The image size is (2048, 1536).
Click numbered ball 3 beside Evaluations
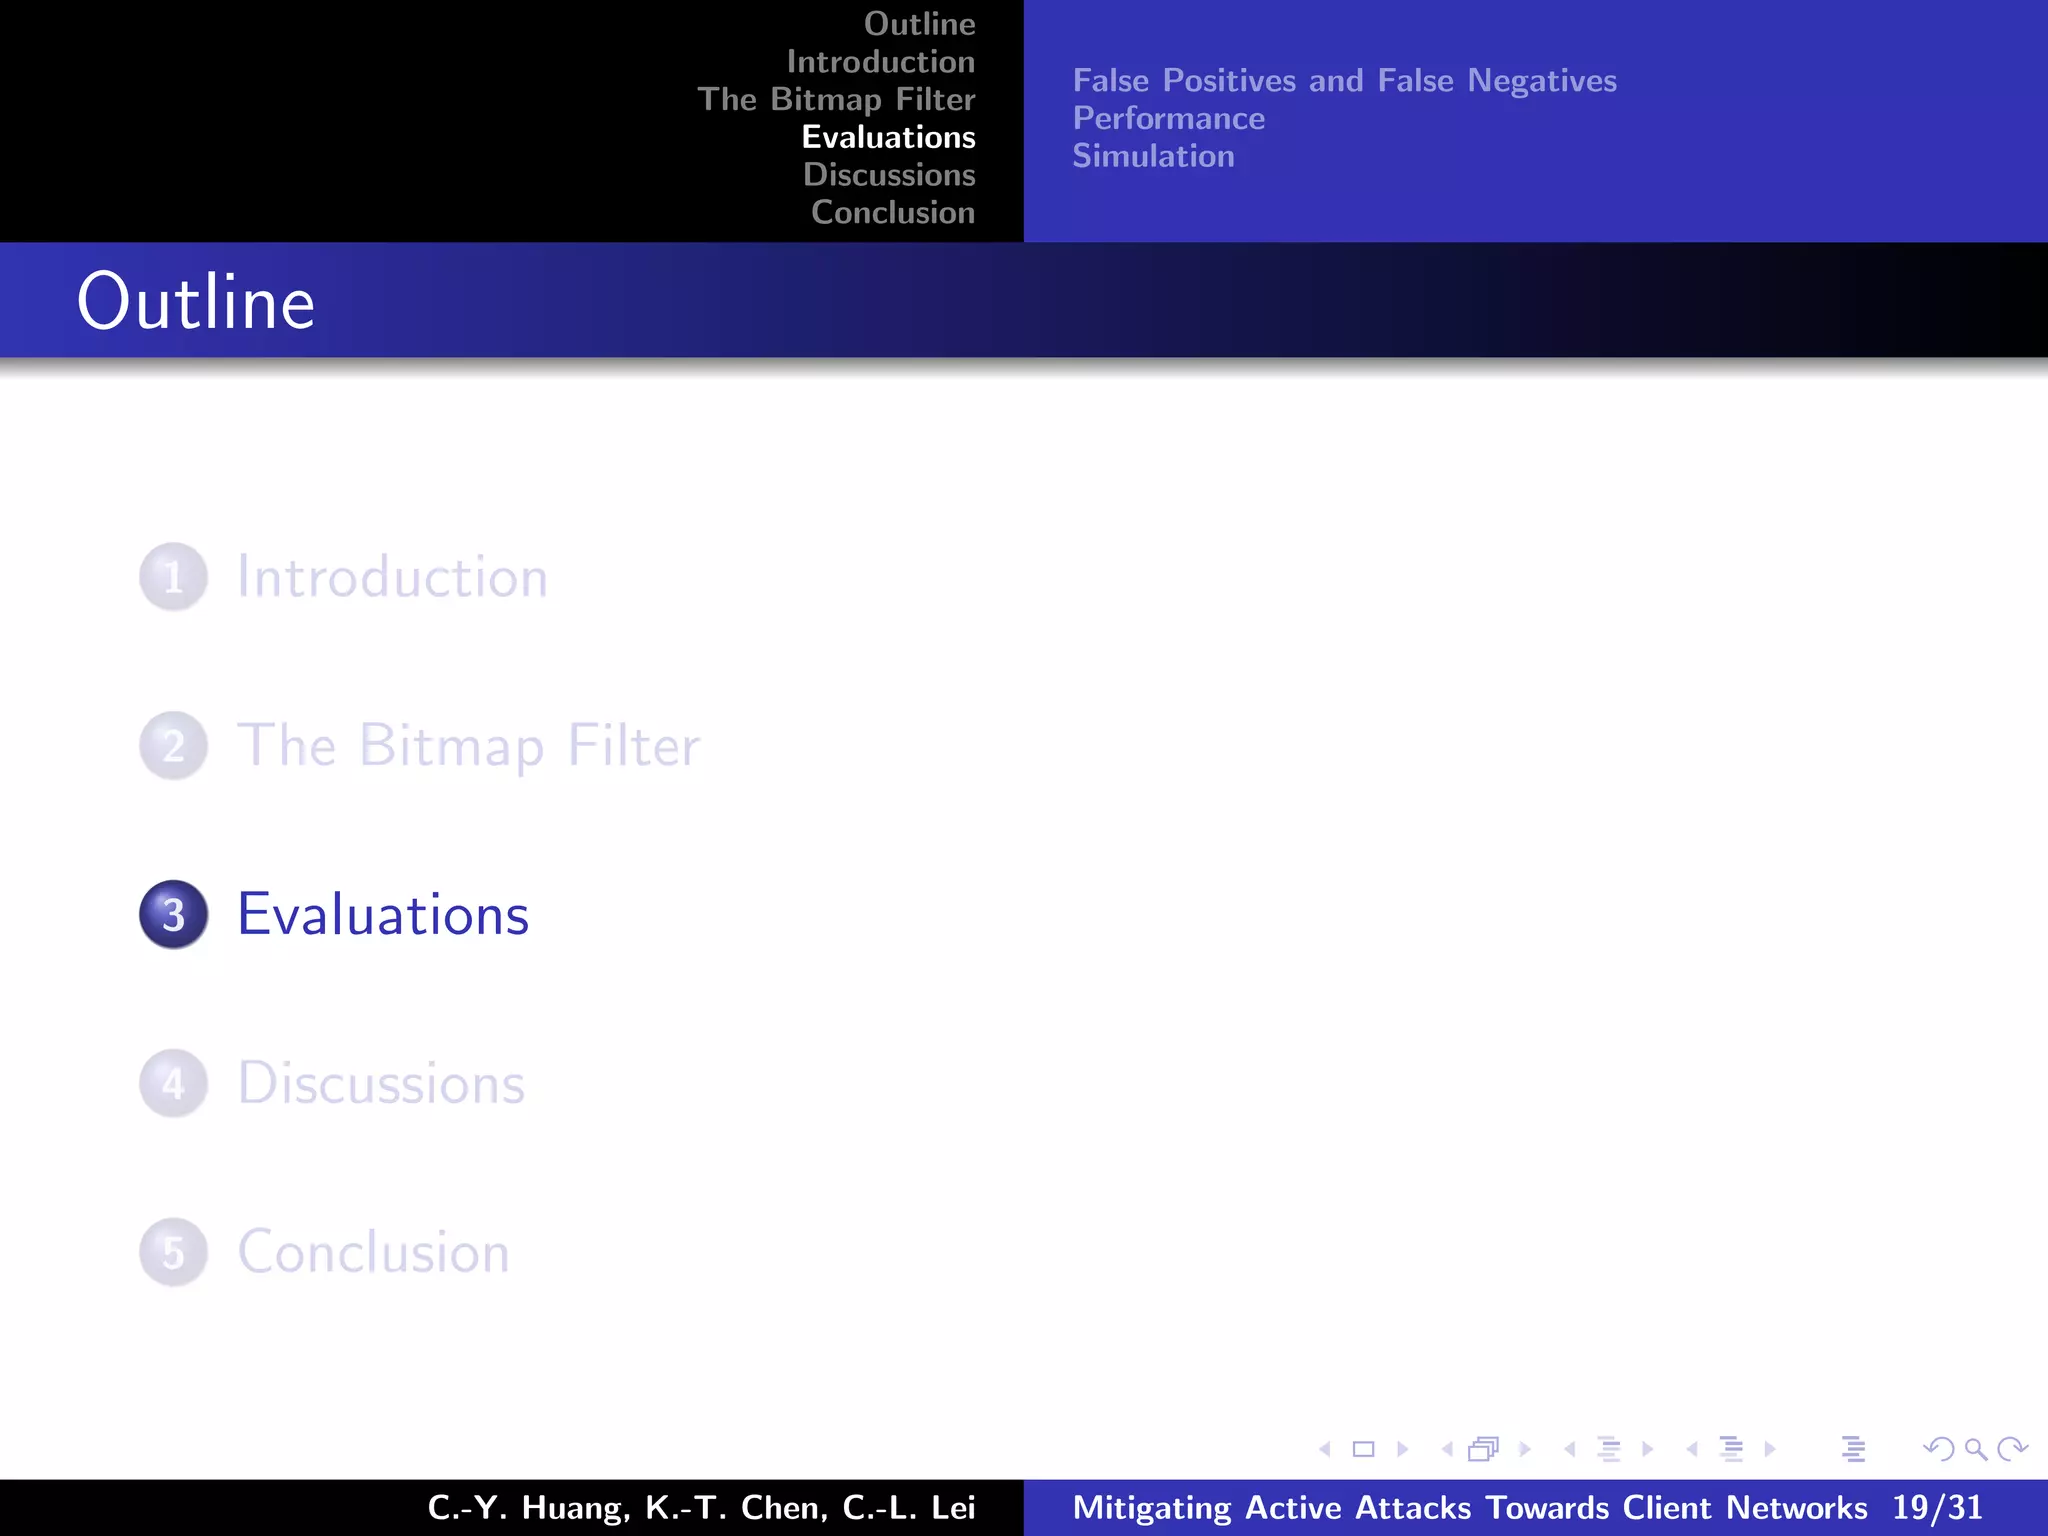pos(174,914)
